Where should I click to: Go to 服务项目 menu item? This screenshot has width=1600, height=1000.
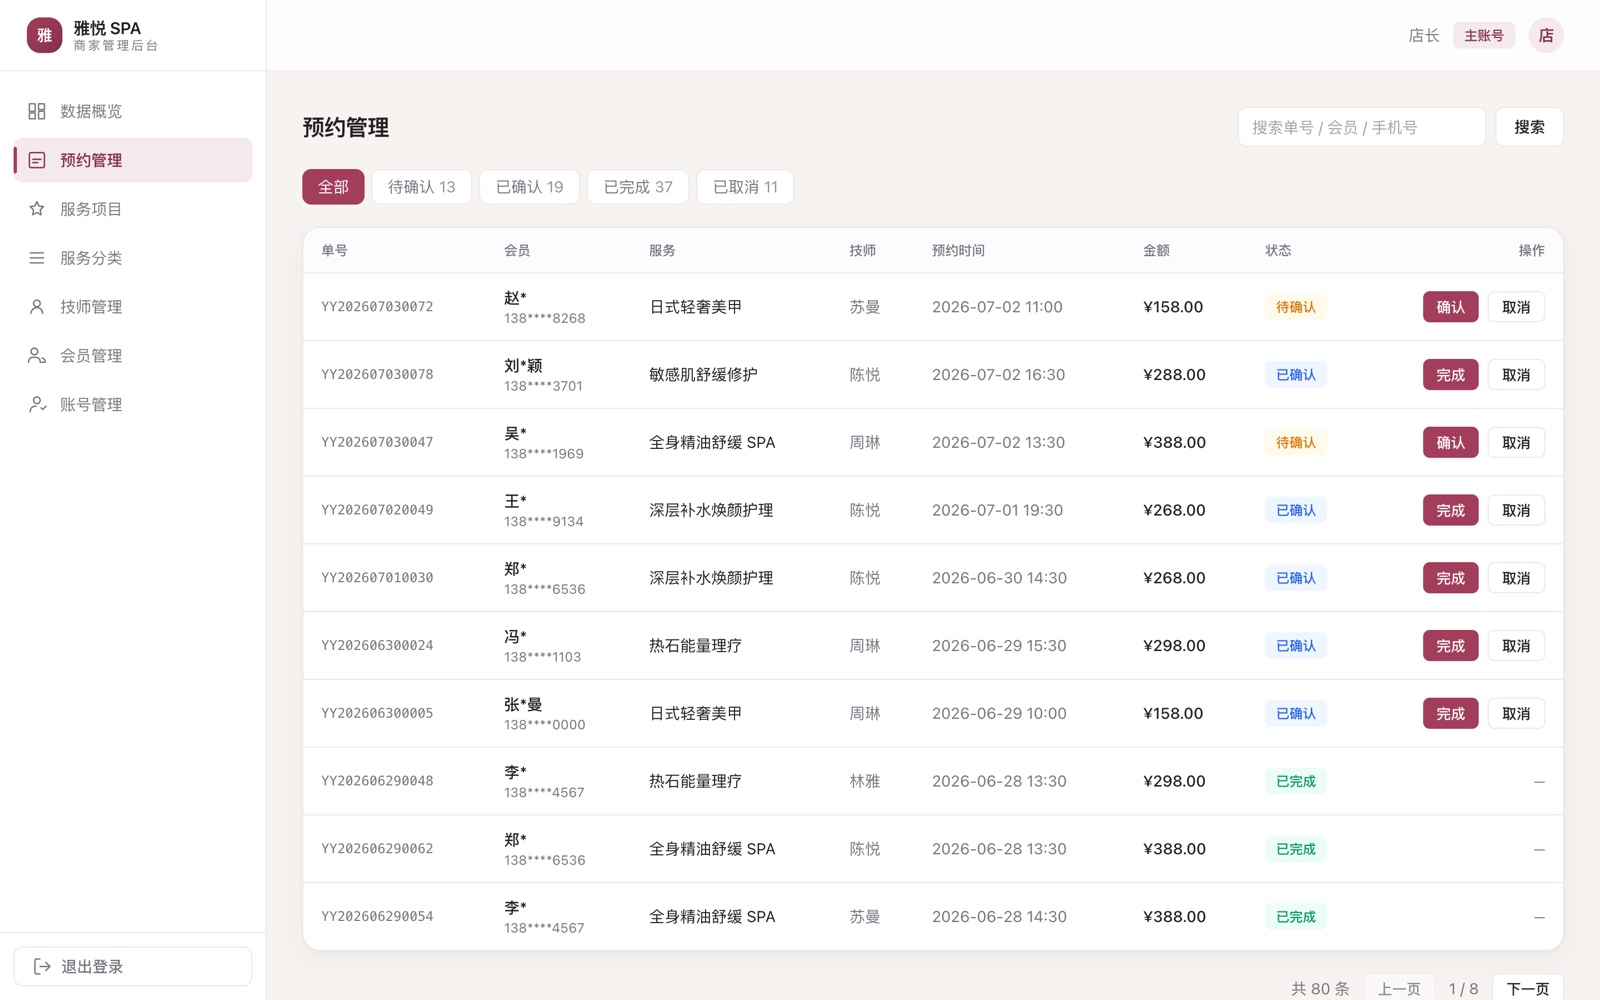click(x=133, y=209)
